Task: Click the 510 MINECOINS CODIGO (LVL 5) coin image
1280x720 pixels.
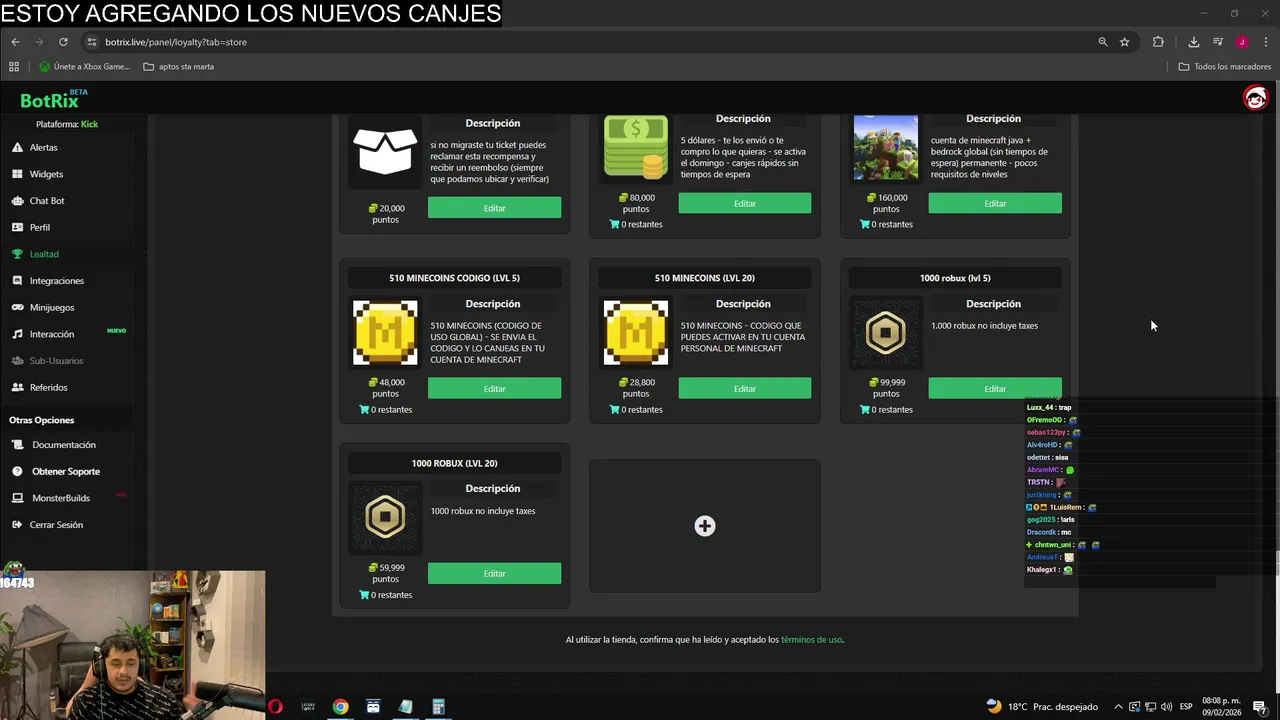Action: [385, 333]
